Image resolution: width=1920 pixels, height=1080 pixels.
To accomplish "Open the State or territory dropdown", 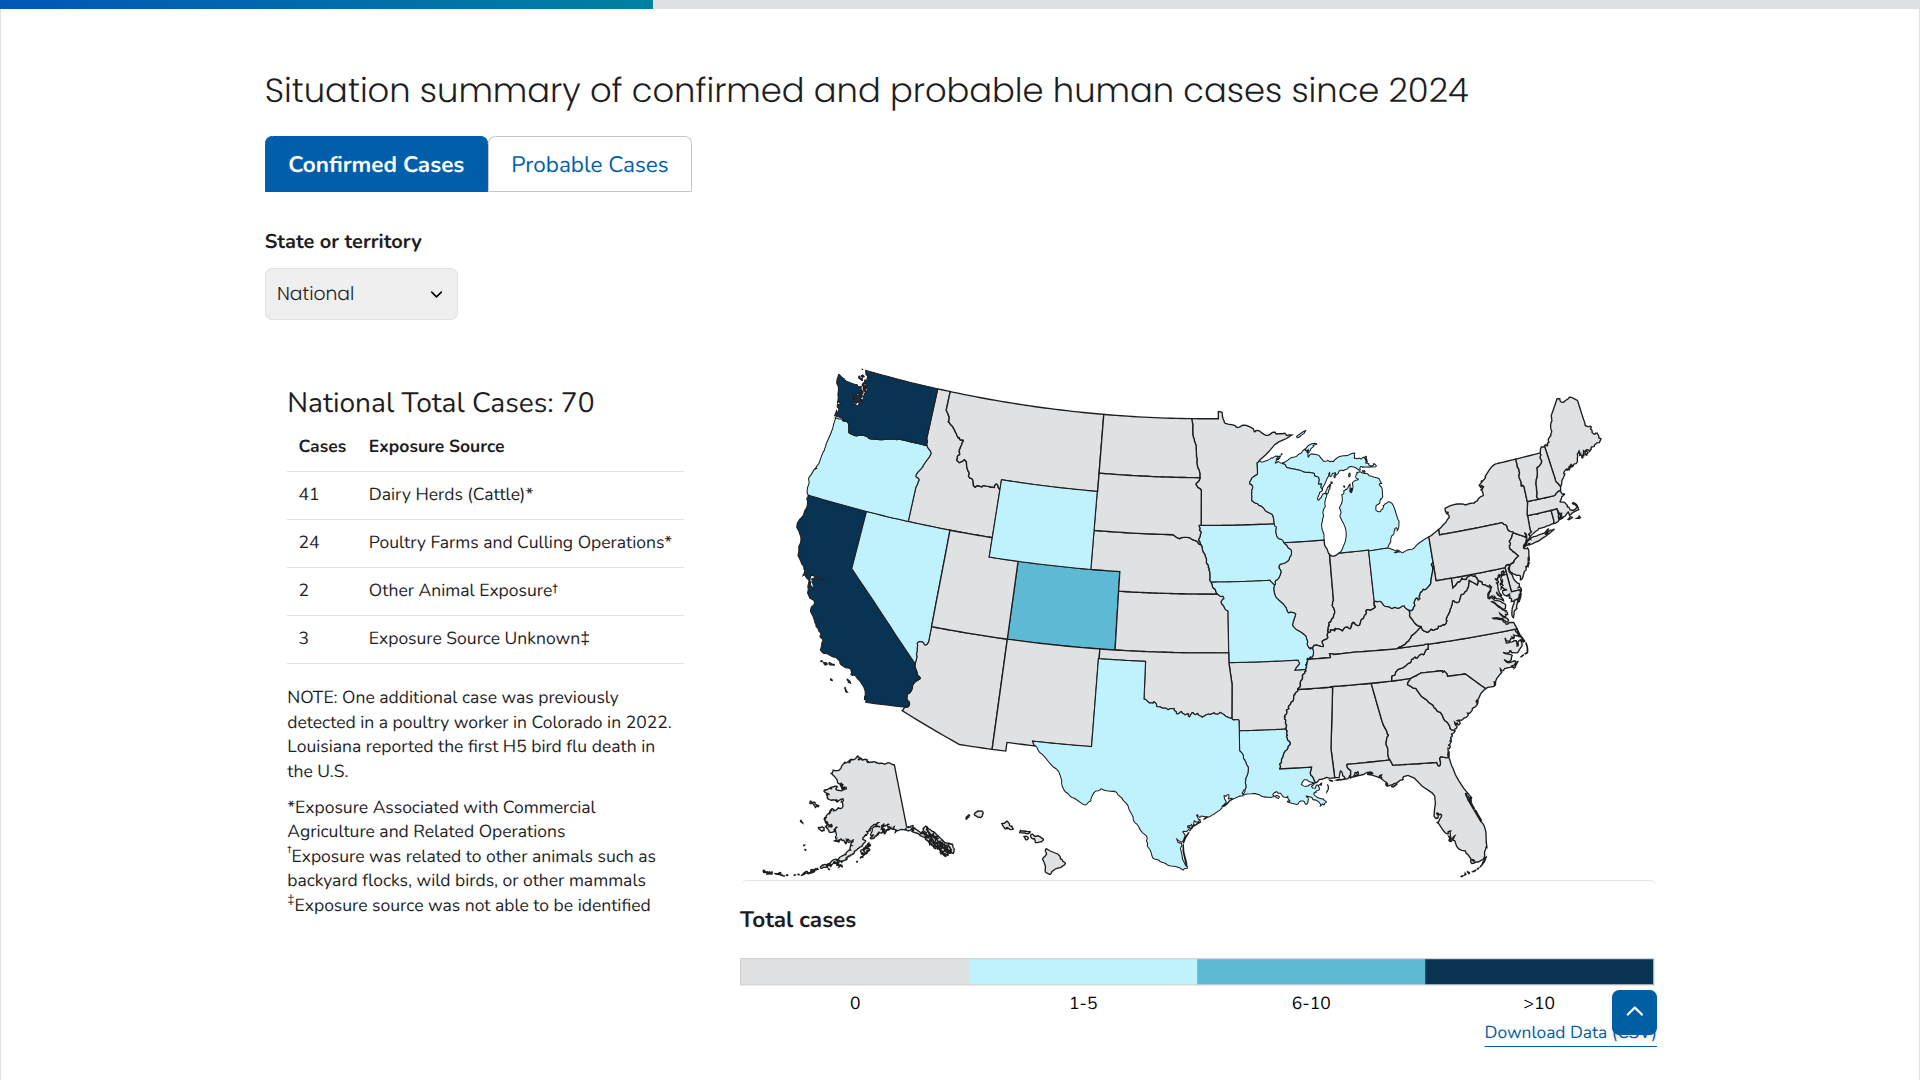I will click(361, 294).
